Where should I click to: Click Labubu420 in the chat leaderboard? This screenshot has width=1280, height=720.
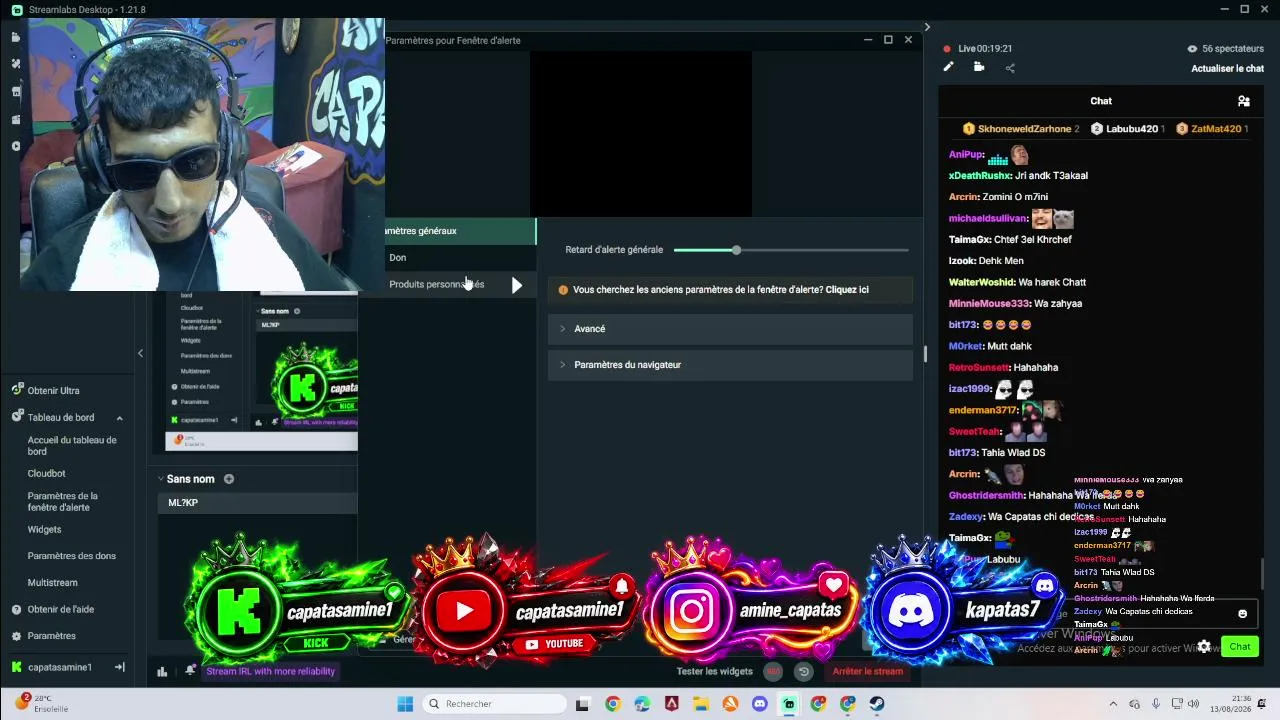pyautogui.click(x=1131, y=129)
